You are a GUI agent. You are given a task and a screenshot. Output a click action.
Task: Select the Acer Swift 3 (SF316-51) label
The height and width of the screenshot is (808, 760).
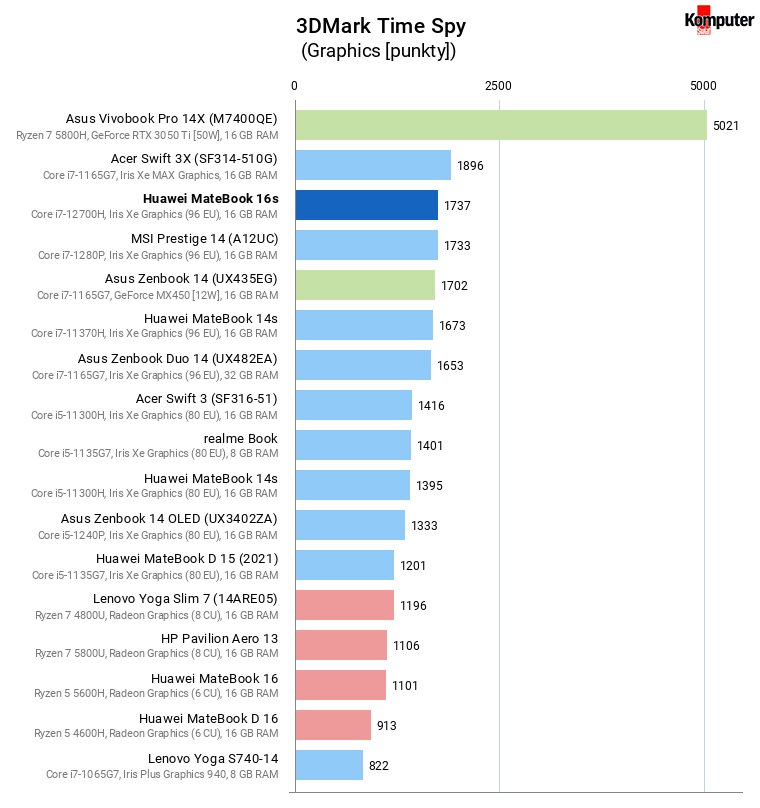tap(207, 398)
